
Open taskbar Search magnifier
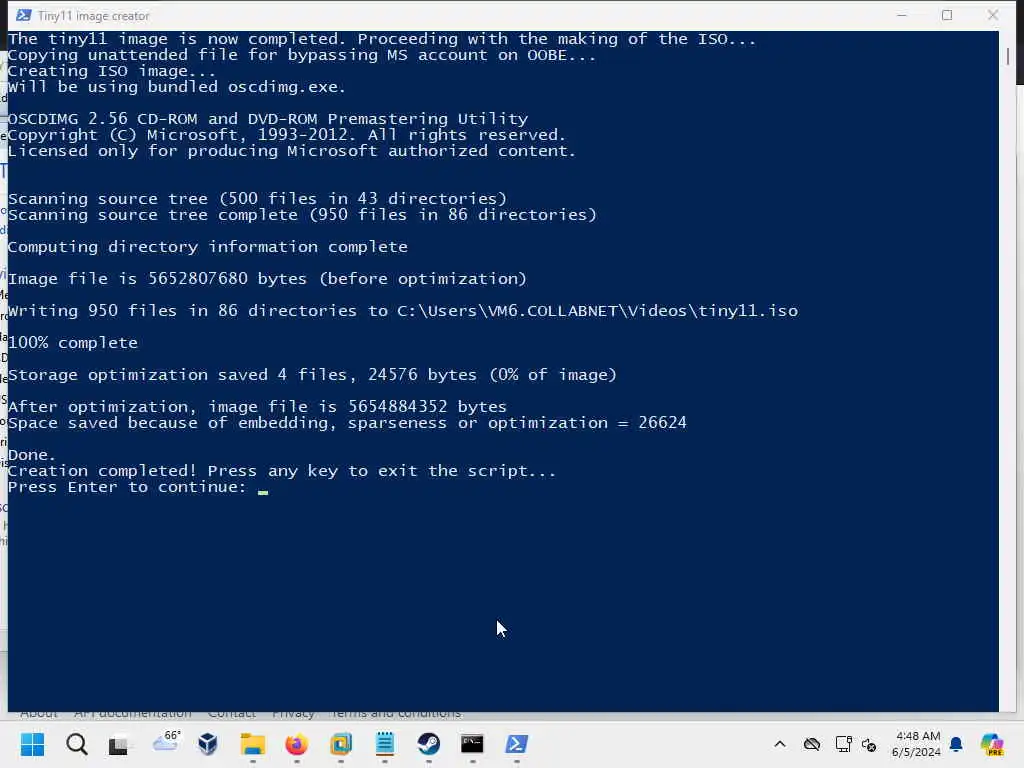point(76,744)
